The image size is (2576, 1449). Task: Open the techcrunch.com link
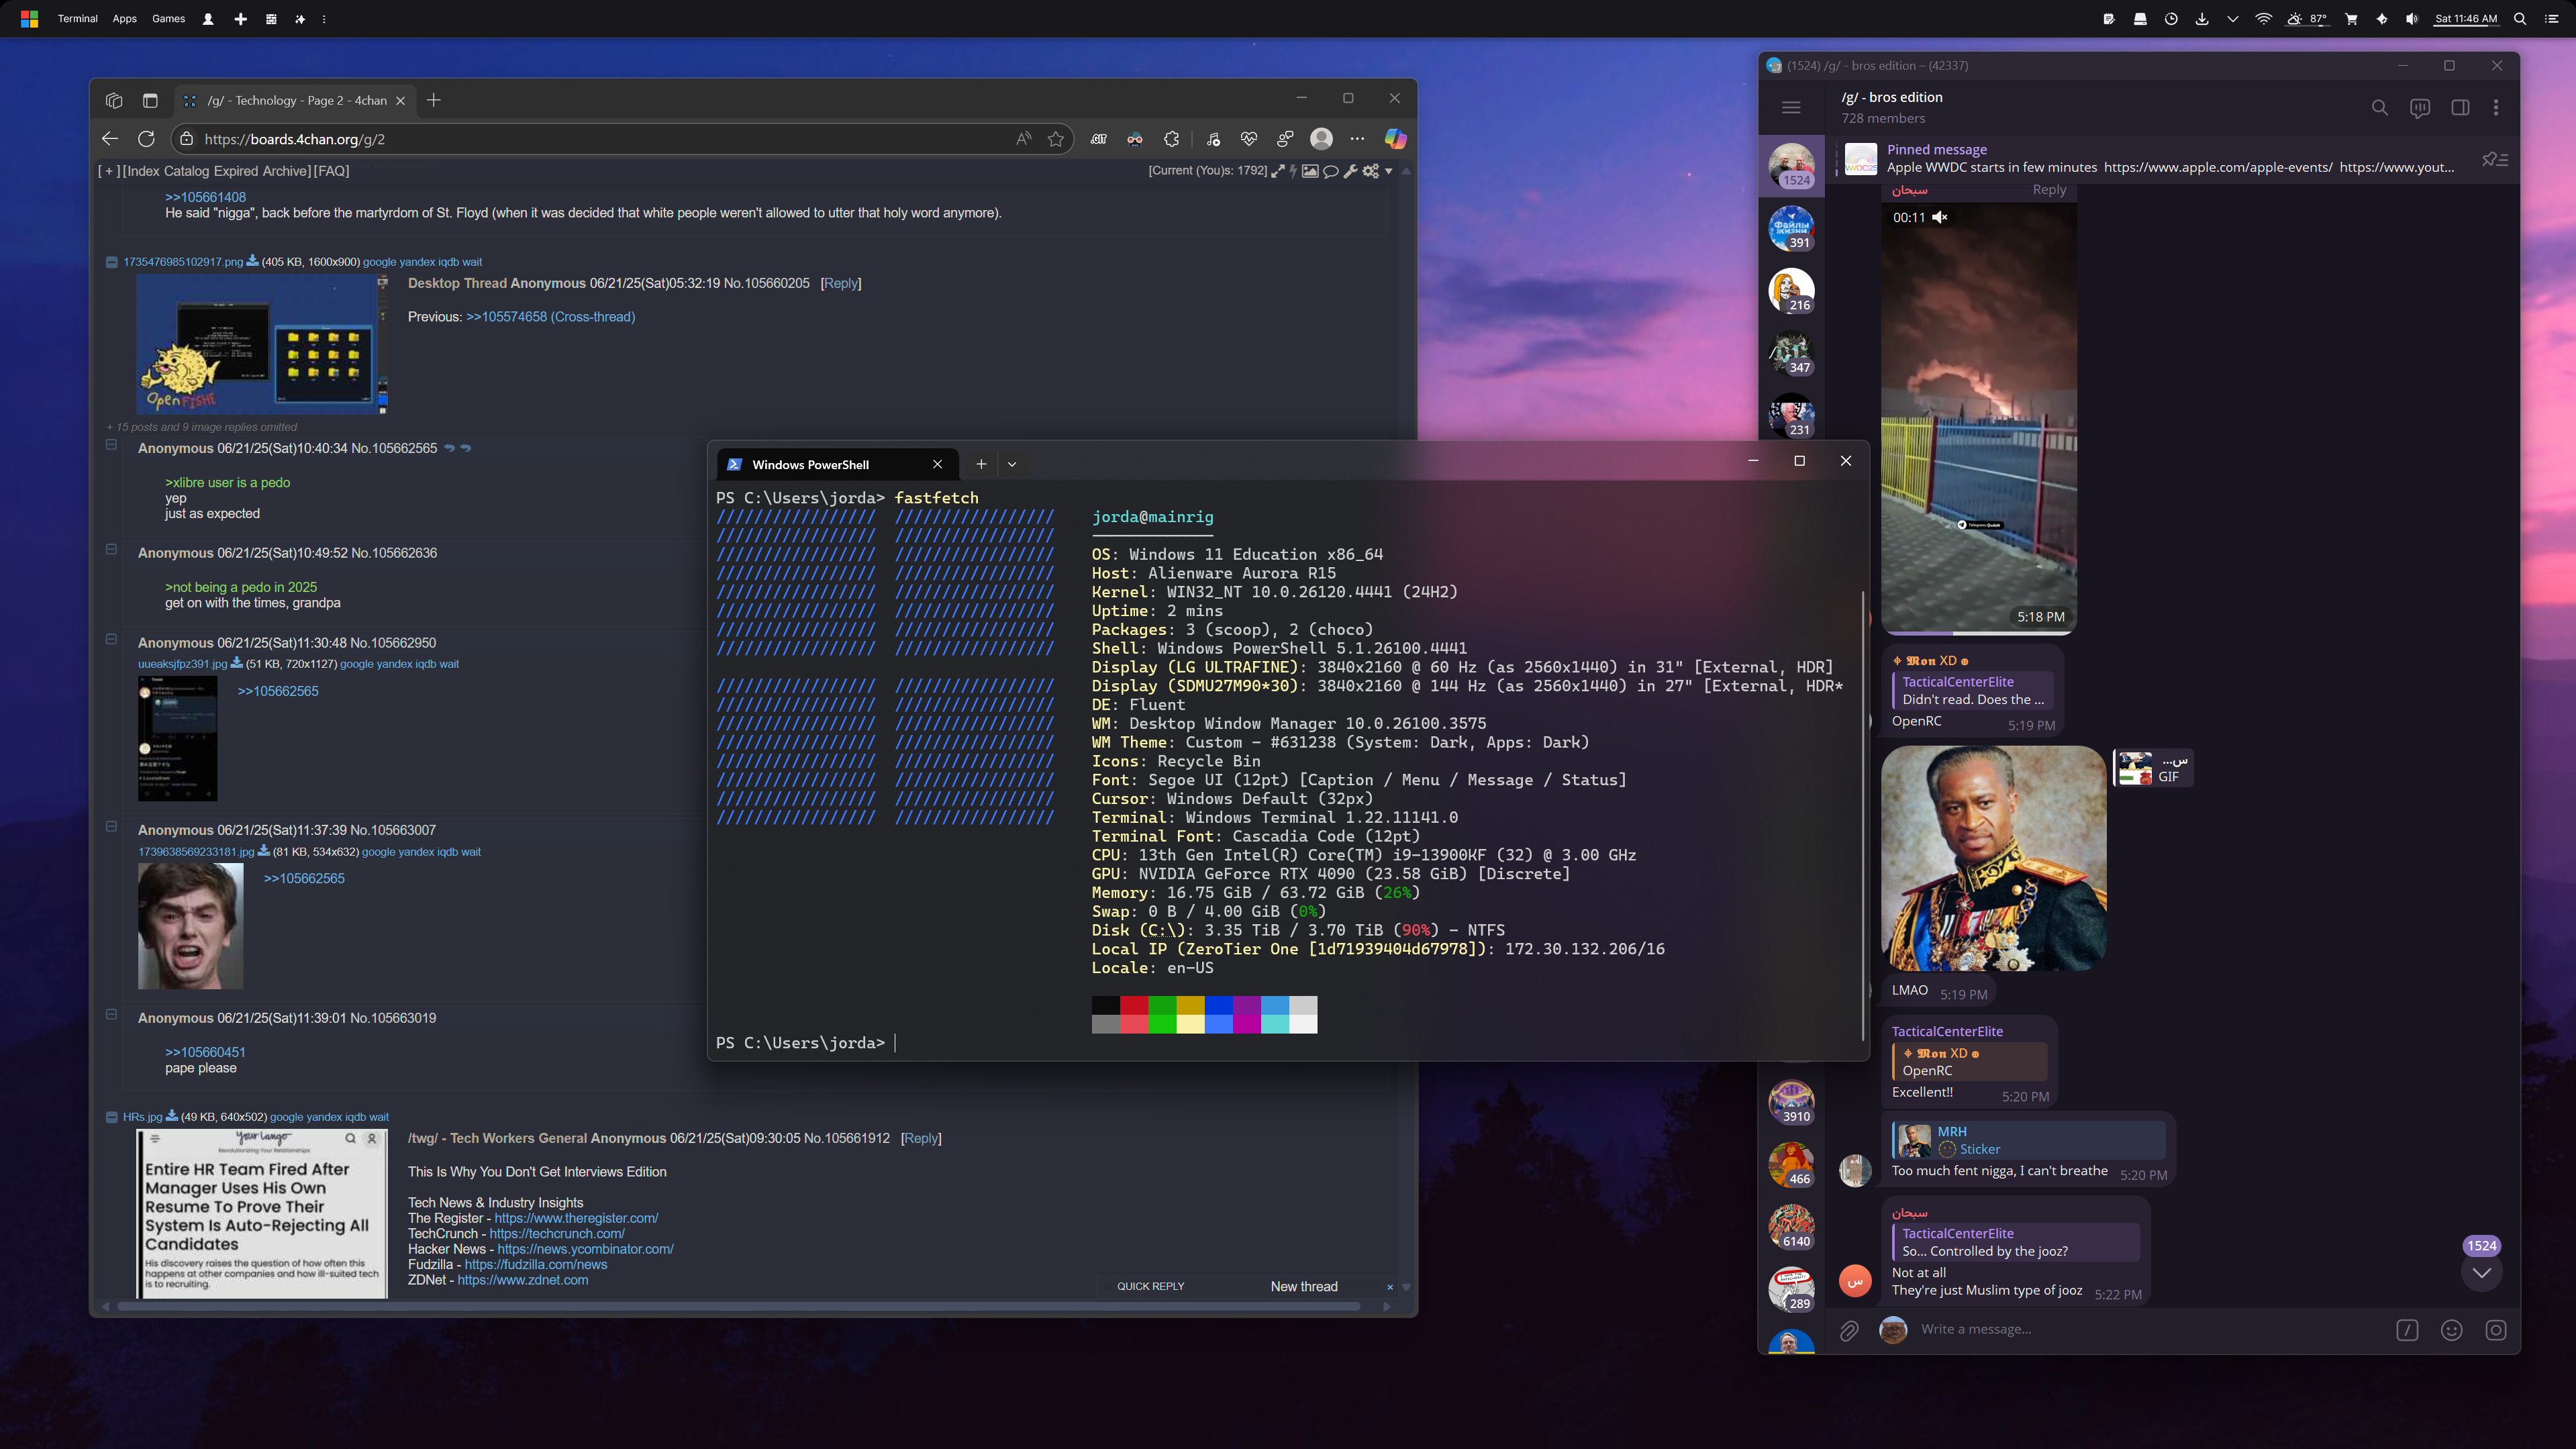[556, 1233]
